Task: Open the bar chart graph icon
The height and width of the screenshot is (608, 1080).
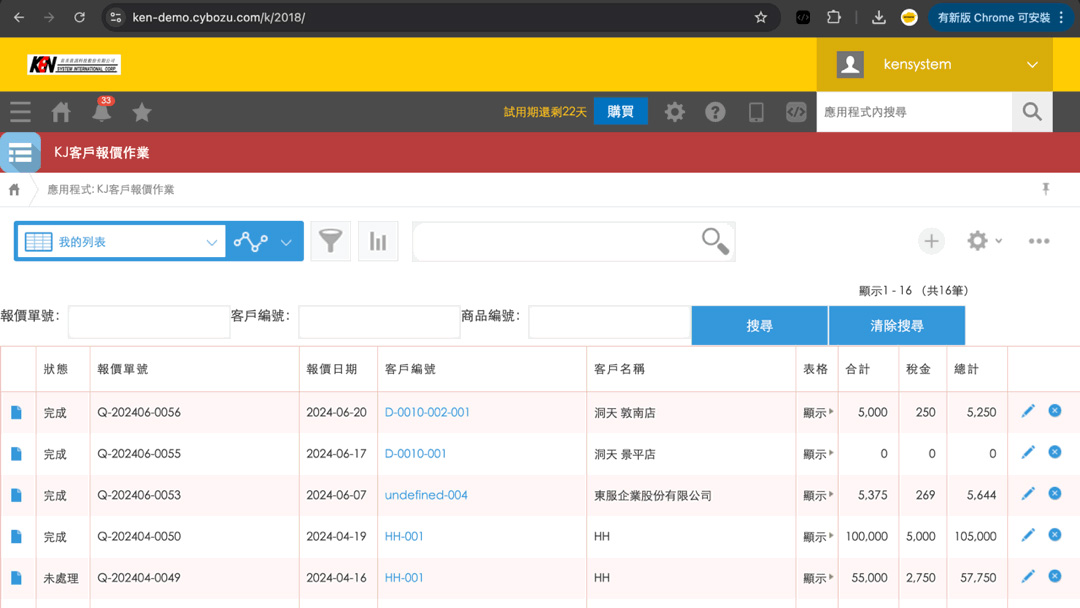Action: coord(378,241)
